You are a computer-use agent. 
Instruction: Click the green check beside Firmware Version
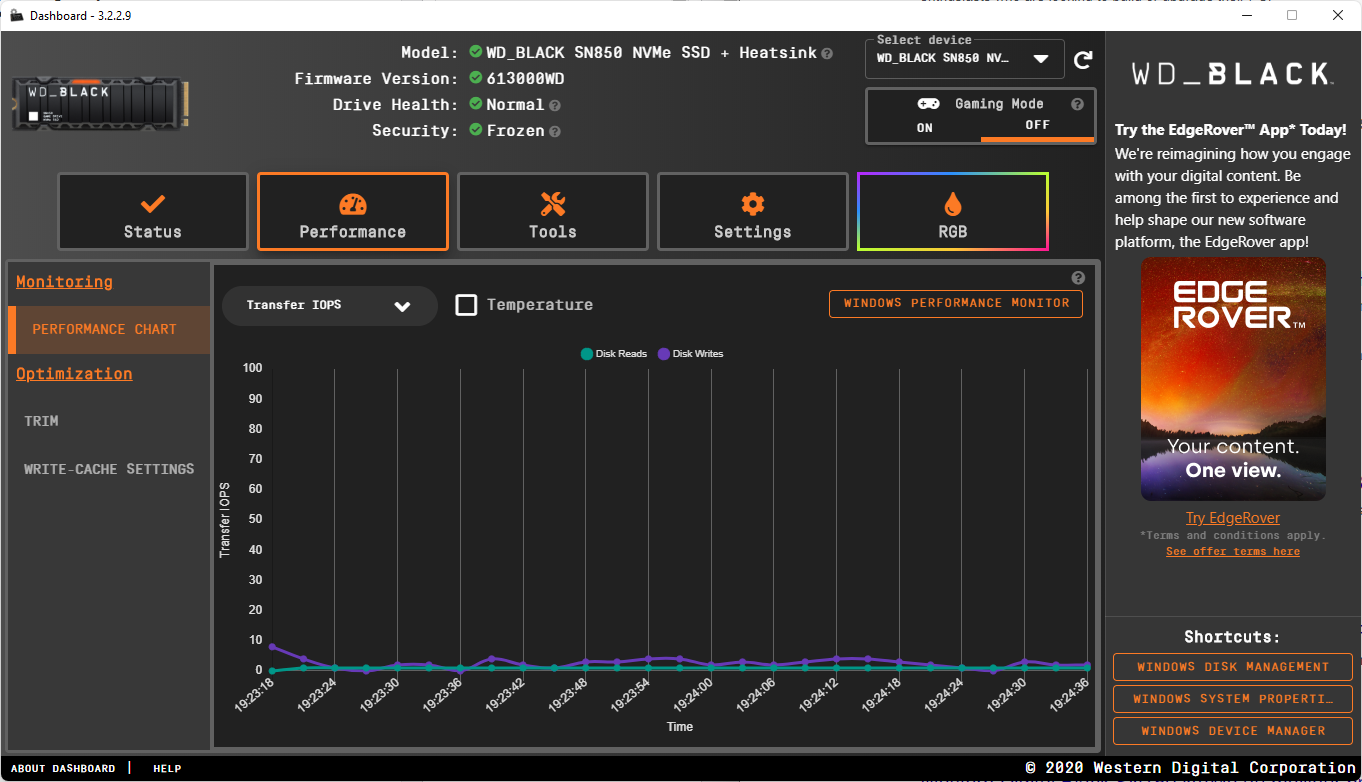coord(476,78)
